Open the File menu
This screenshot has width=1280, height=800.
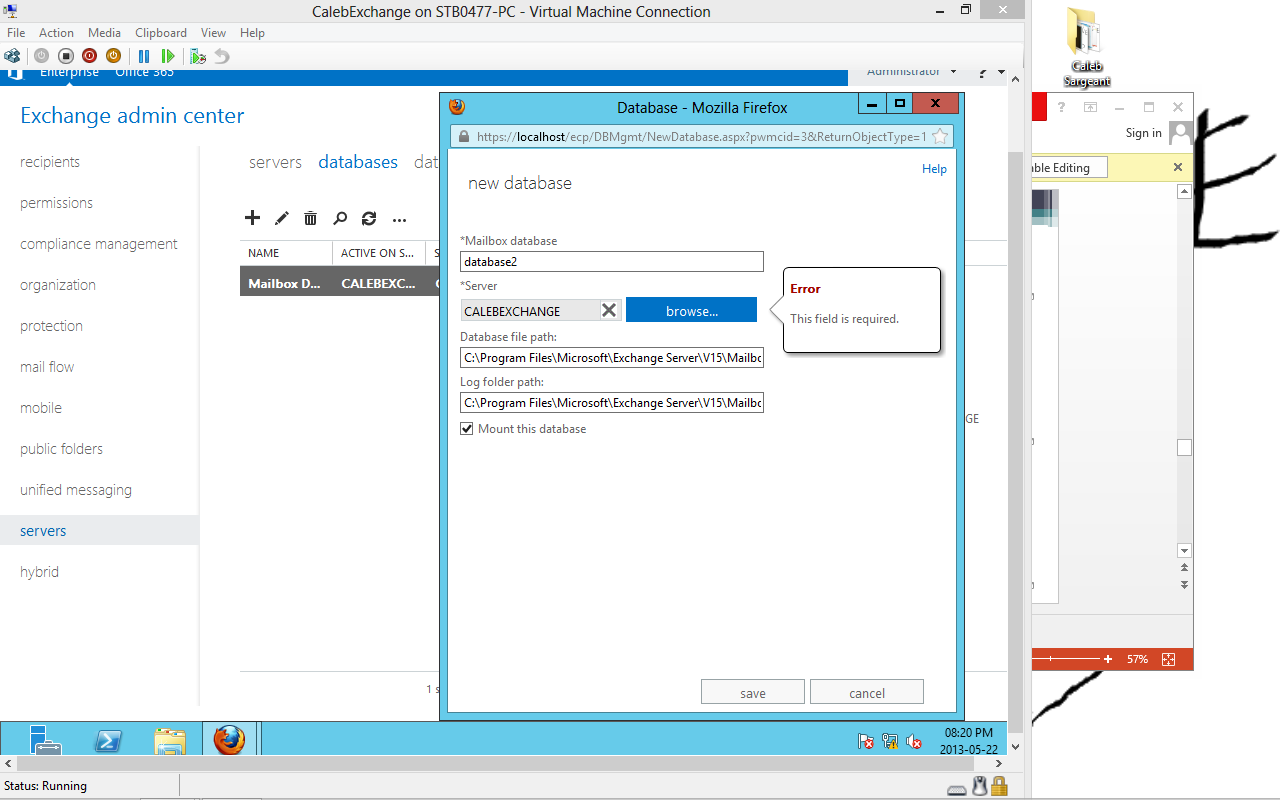point(16,33)
